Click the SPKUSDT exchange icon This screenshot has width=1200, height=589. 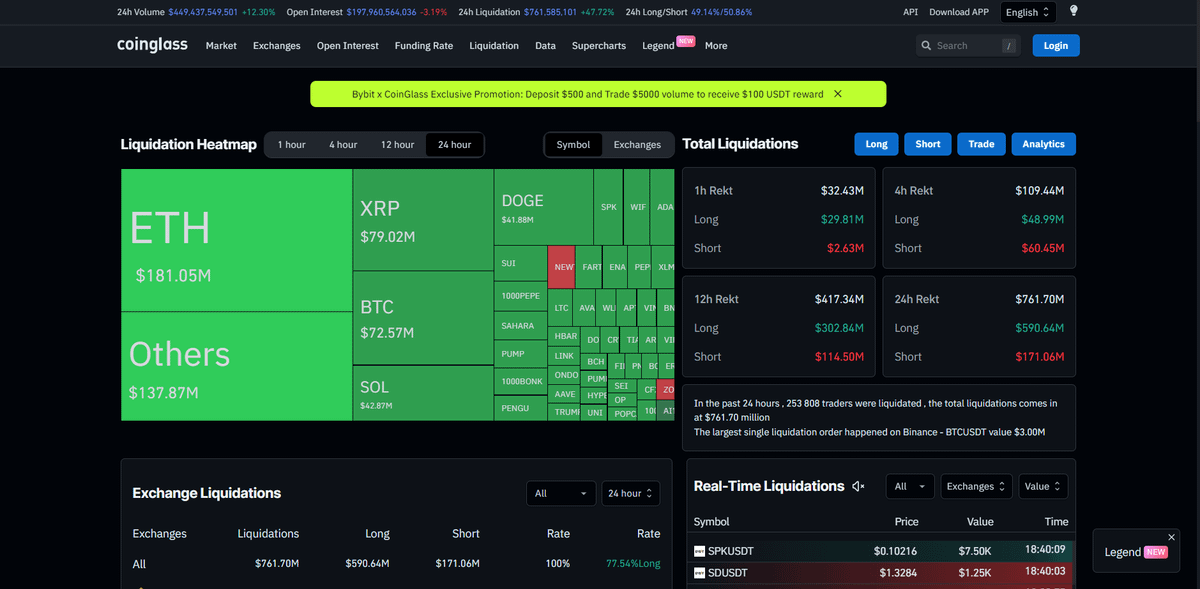[700, 551]
